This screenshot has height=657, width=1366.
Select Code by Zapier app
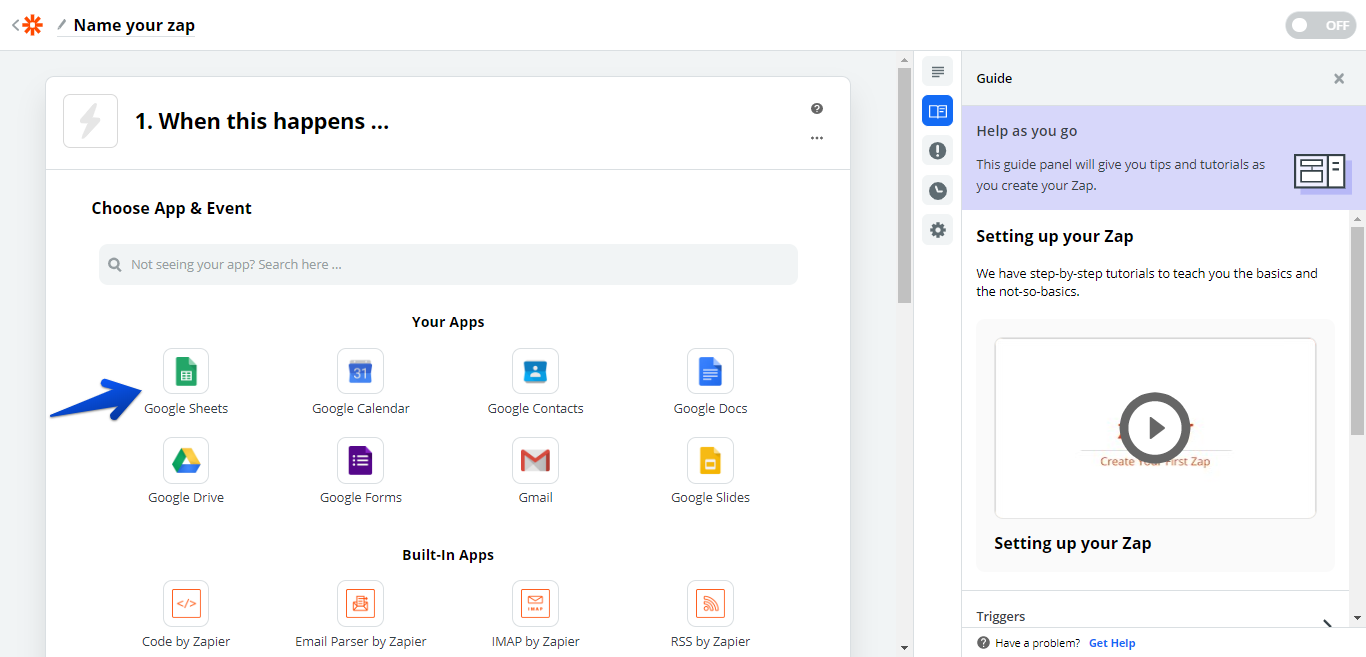(186, 604)
